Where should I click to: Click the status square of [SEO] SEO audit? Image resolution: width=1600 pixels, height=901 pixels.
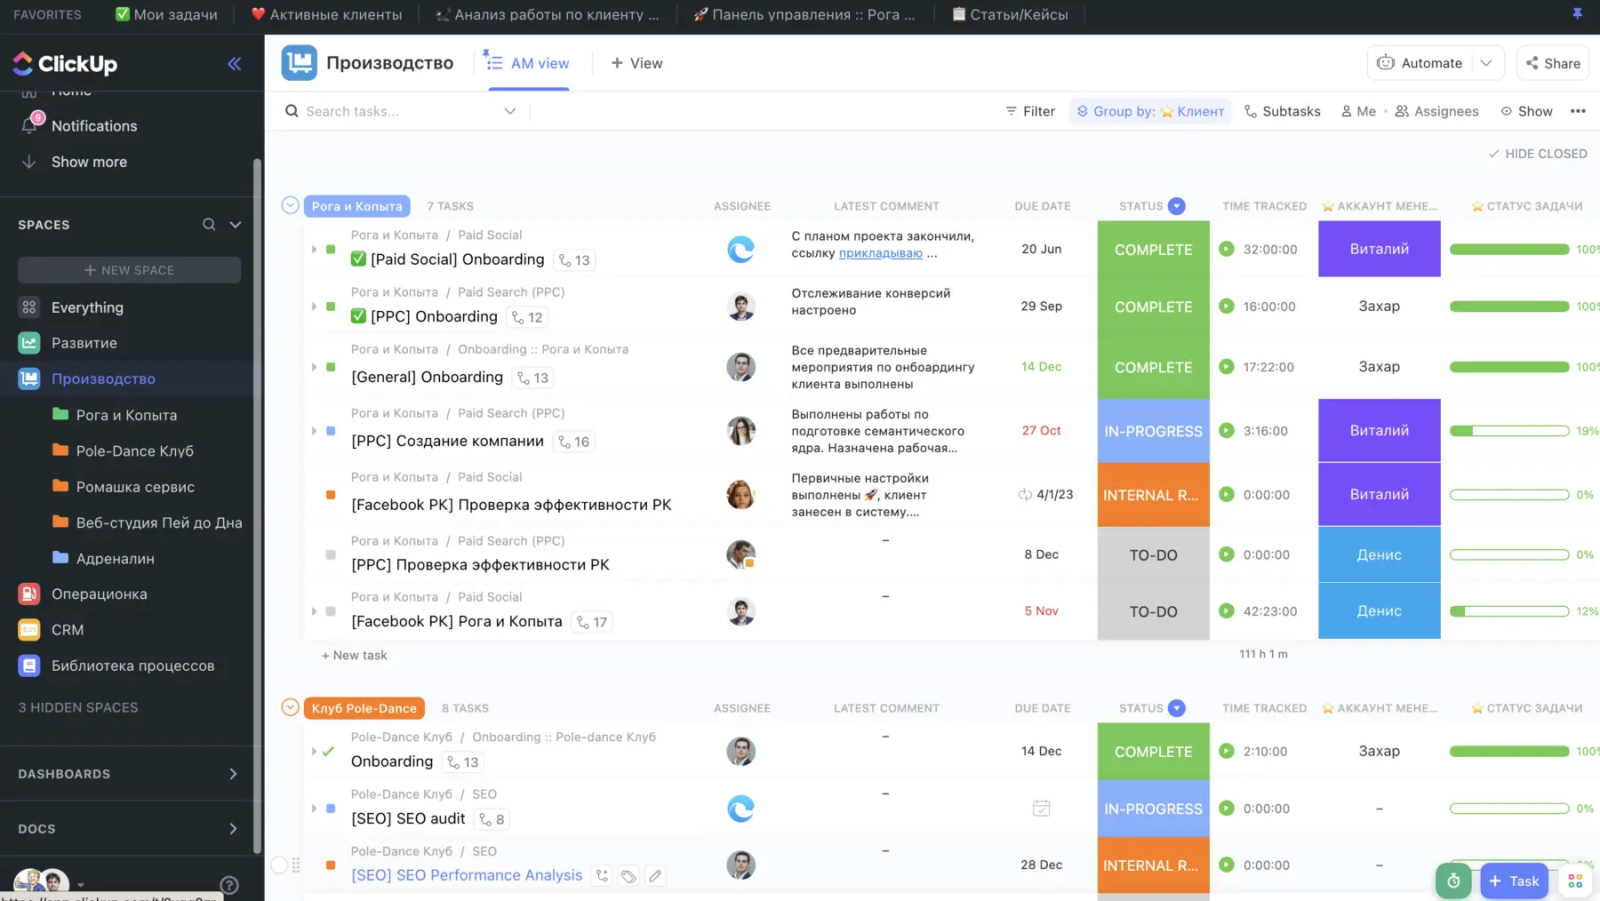coord(331,808)
